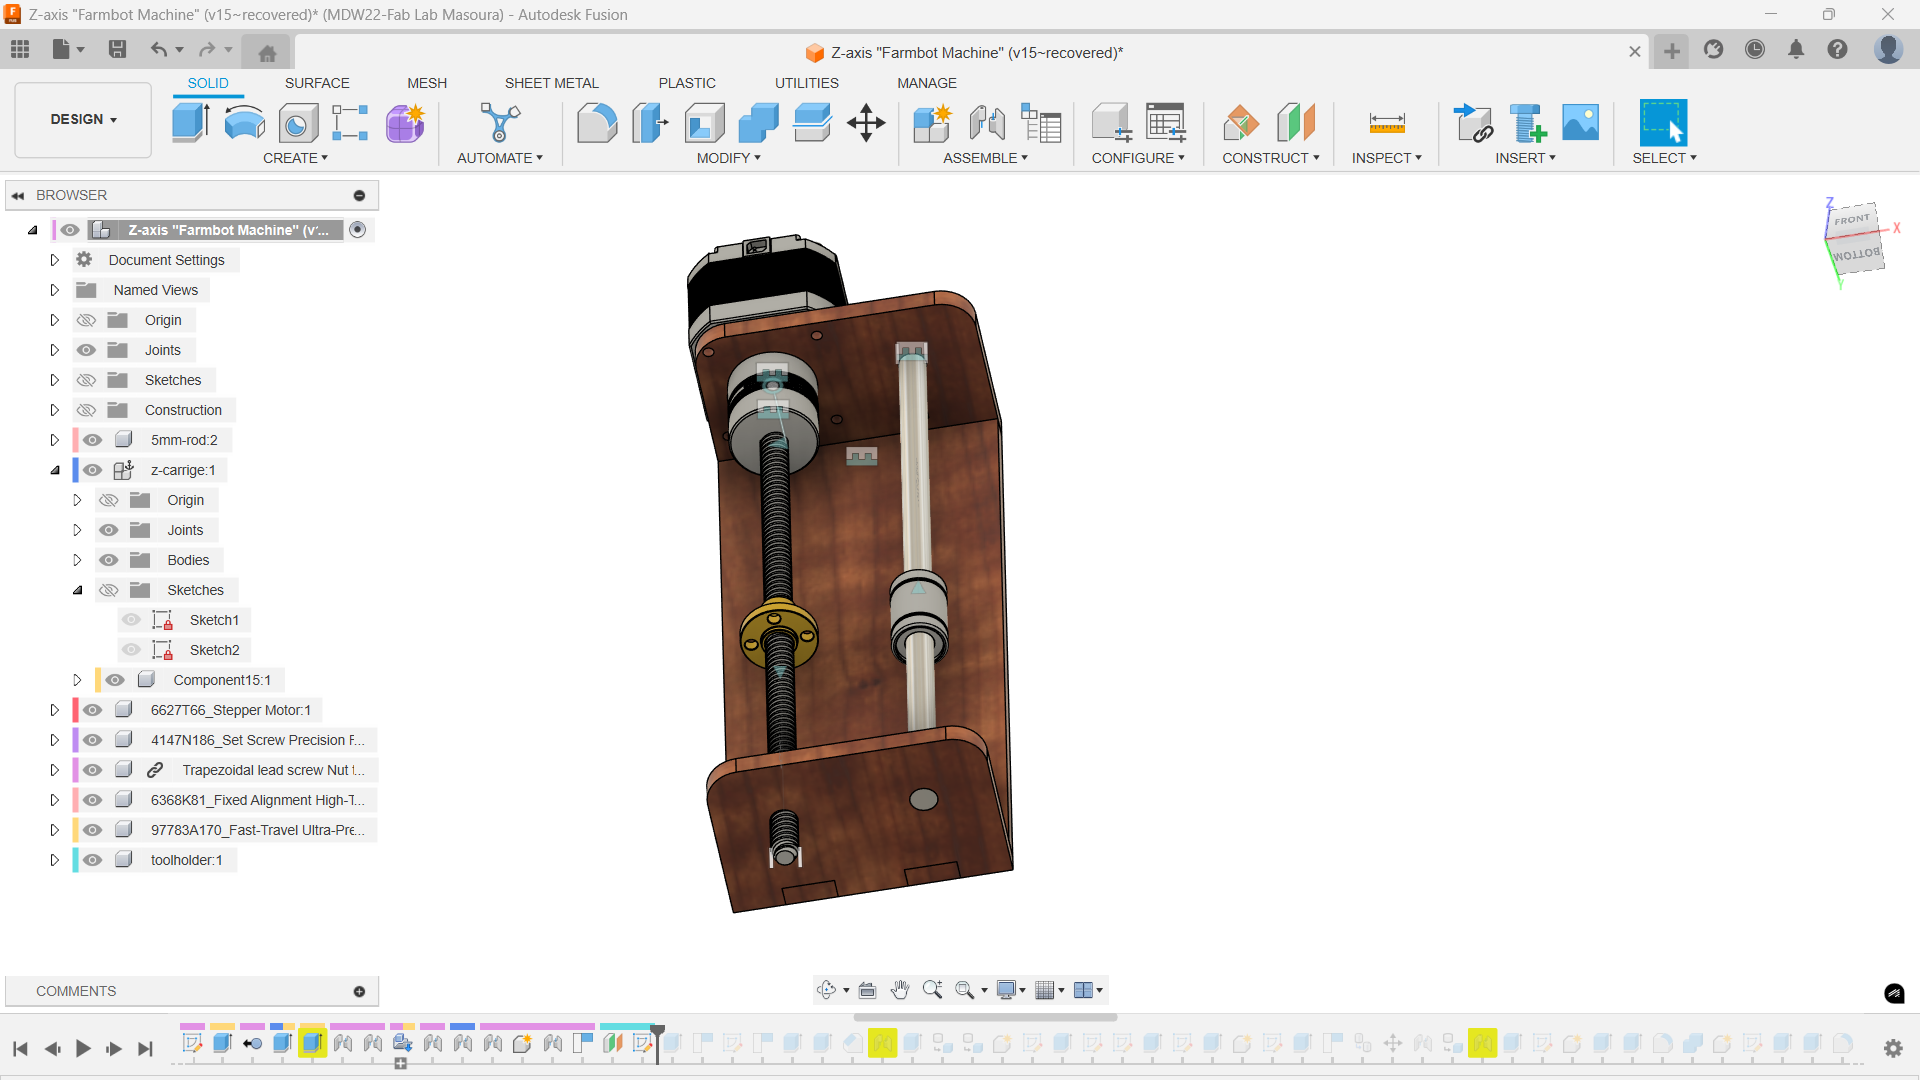The image size is (1920, 1080).
Task: Click the Save icon
Action: point(117,49)
